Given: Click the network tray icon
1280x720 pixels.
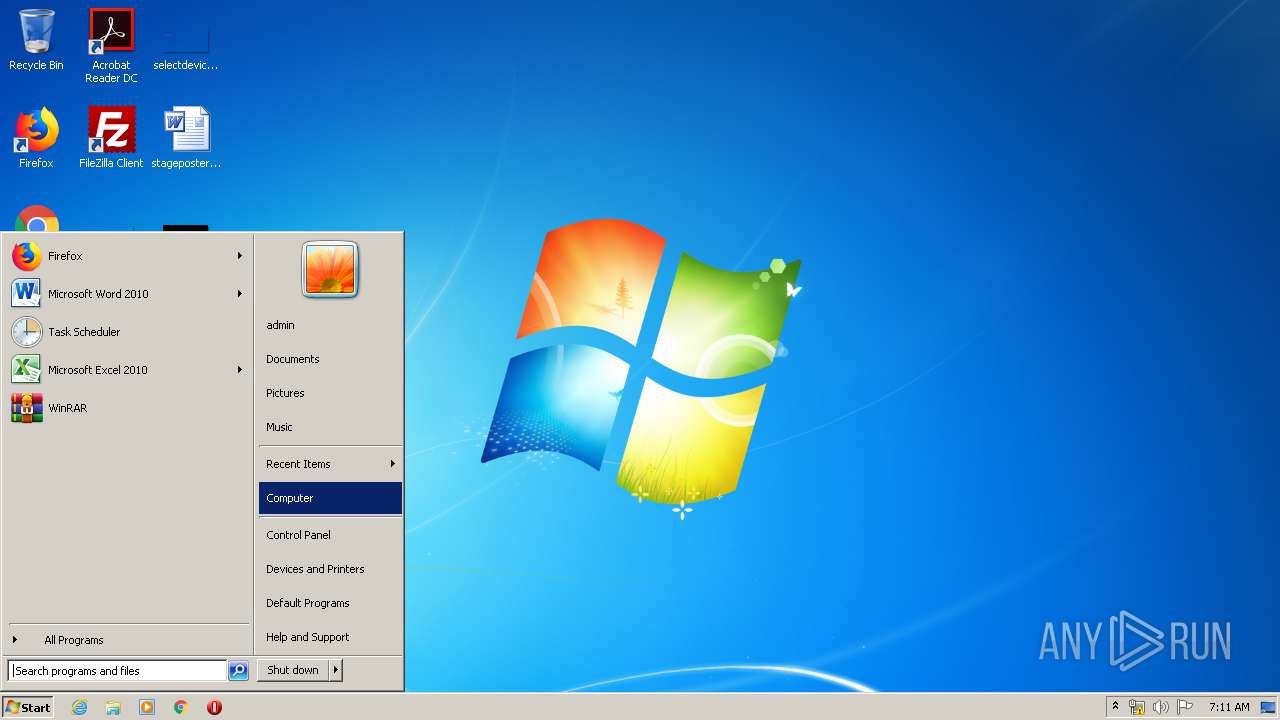Looking at the screenshot, I should 1137,707.
